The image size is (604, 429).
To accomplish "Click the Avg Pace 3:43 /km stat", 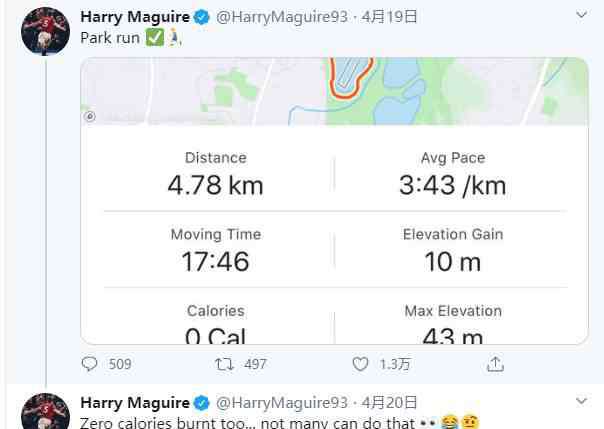I will tap(453, 174).
